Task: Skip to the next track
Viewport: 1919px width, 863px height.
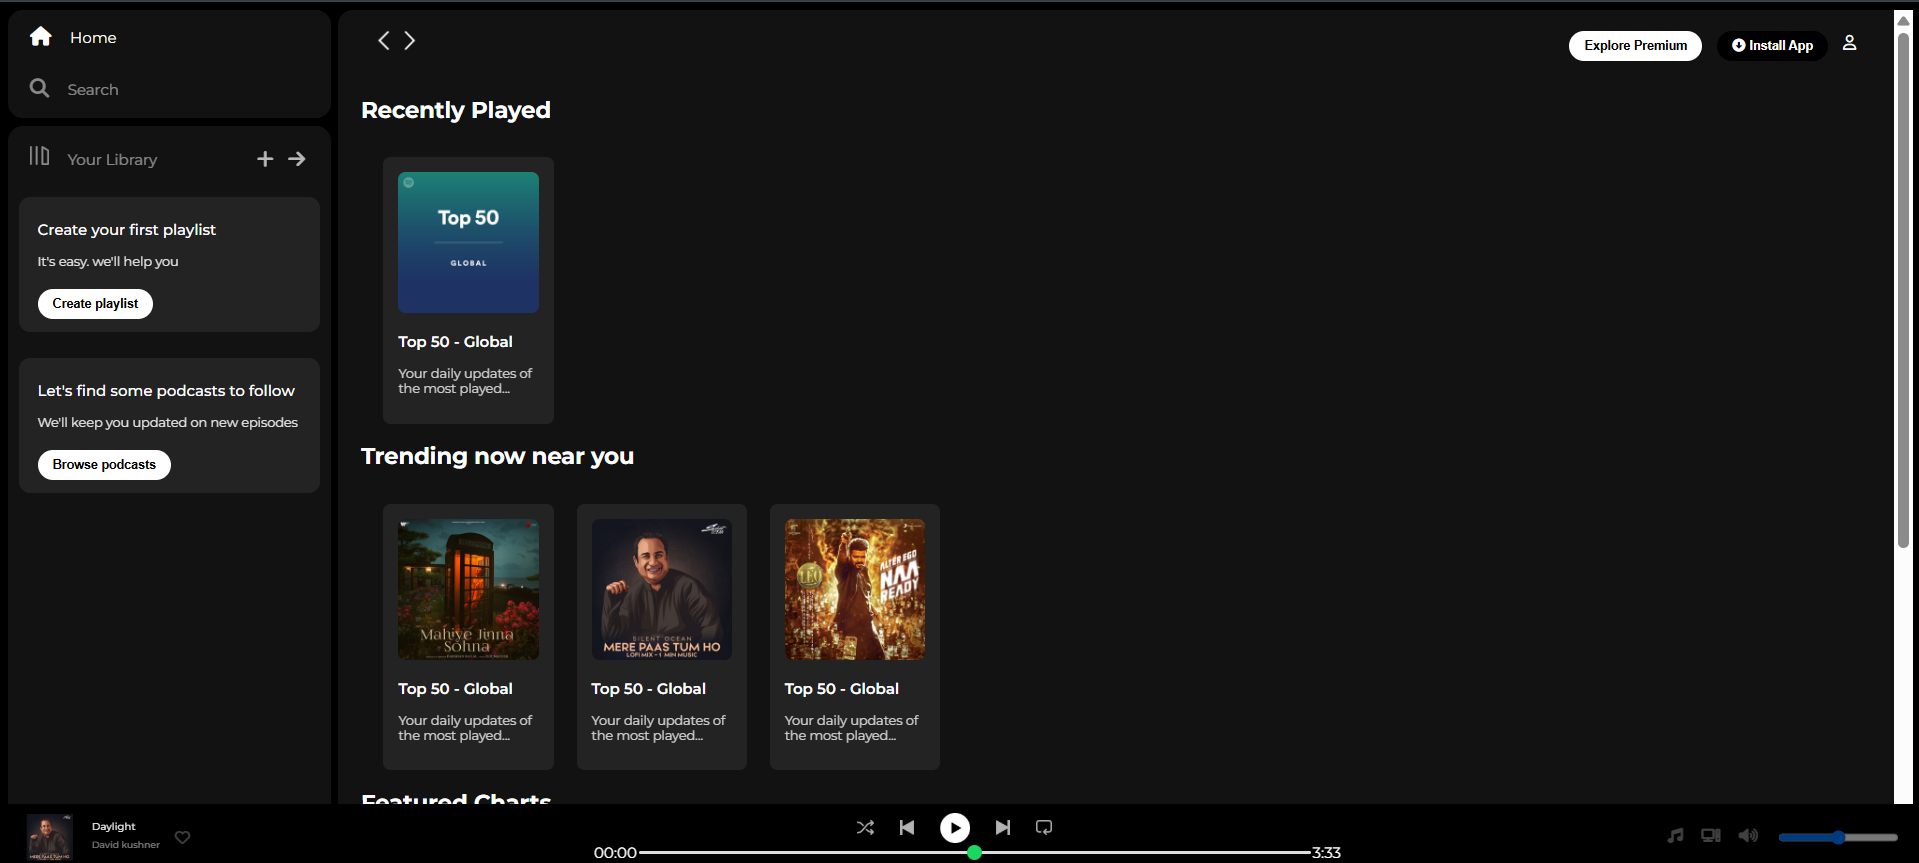Action: click(1002, 827)
